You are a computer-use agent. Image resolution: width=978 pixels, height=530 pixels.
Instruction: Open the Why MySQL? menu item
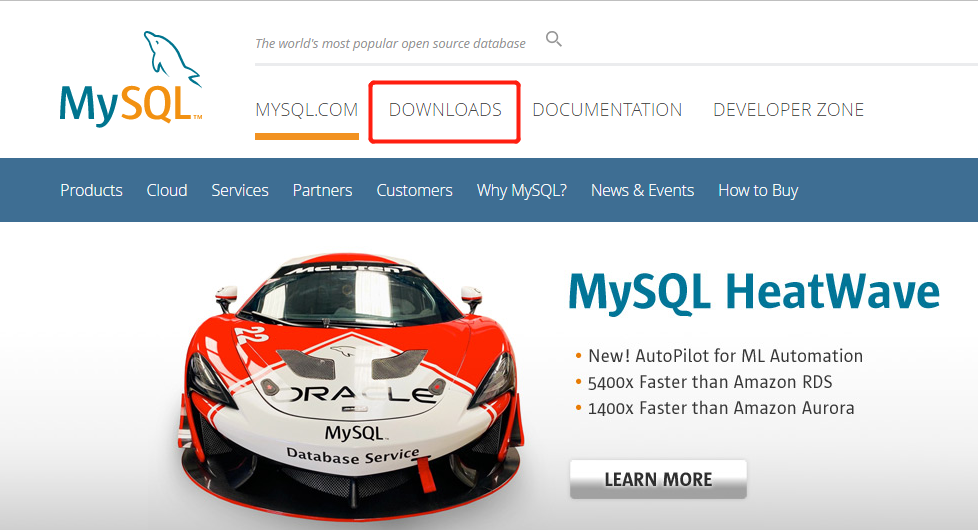tap(521, 190)
